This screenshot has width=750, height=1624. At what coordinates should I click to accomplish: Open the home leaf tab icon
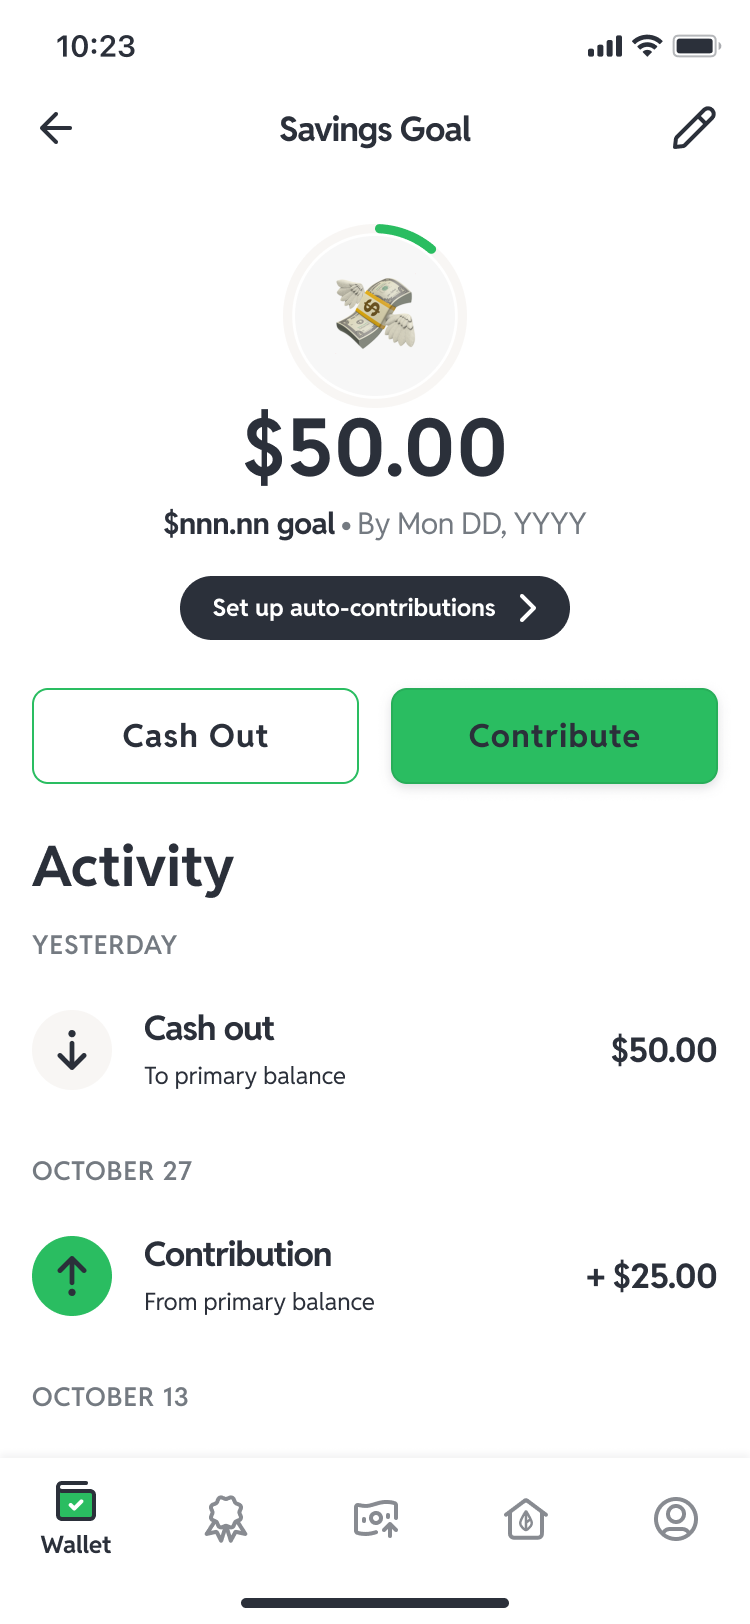(526, 1519)
